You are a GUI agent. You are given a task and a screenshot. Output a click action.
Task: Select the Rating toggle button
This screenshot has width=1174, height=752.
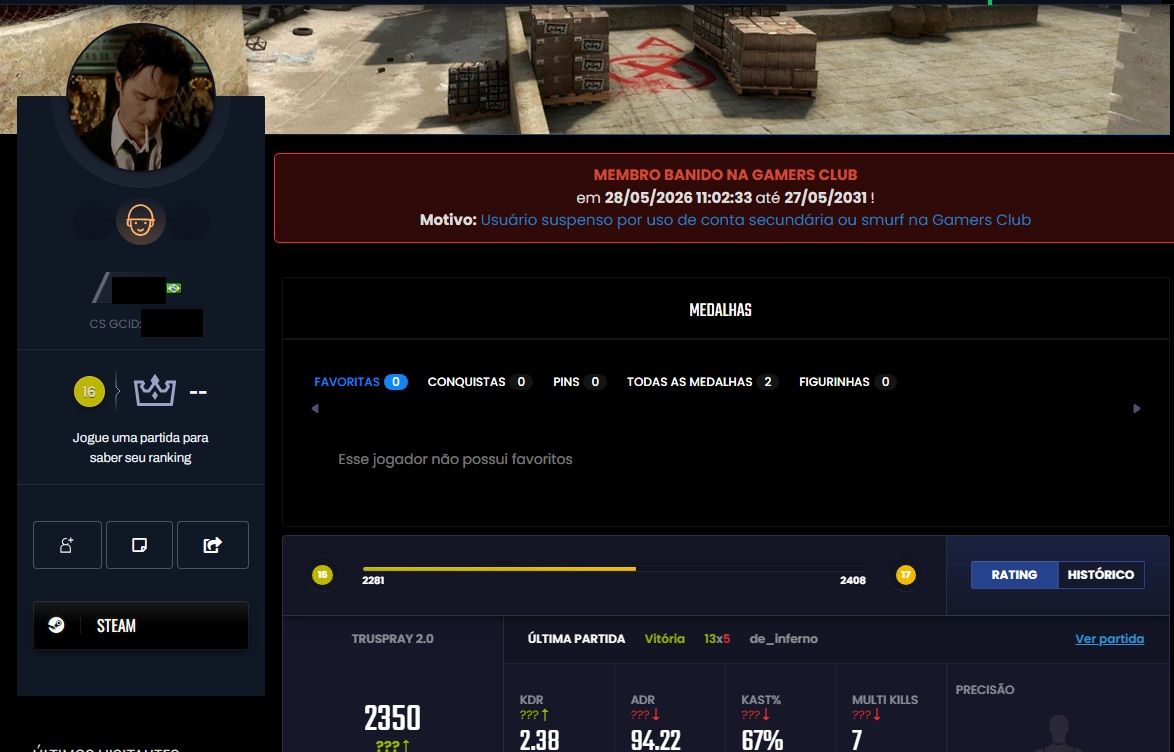tap(1015, 574)
